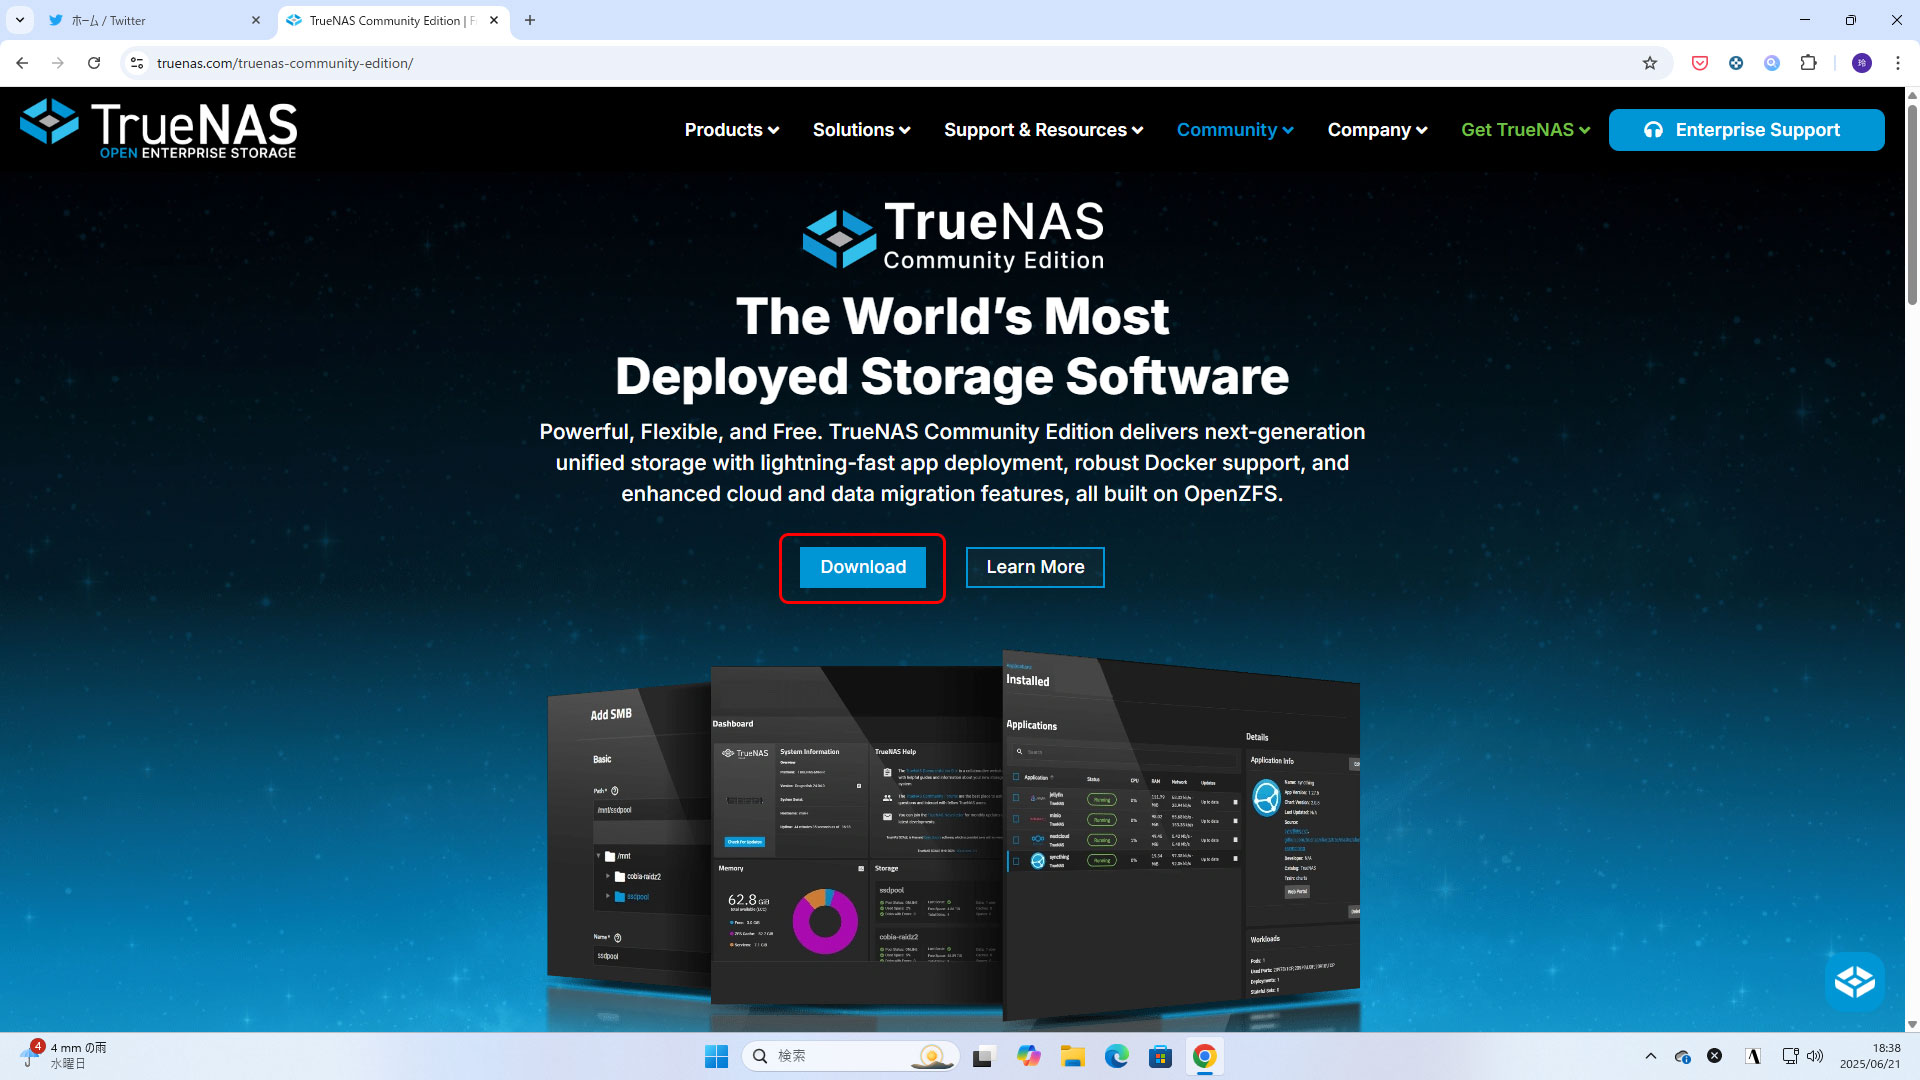Screen dimensions: 1920x1080
Task: Click the Chrome taskbar icon
Action: pos(1204,1056)
